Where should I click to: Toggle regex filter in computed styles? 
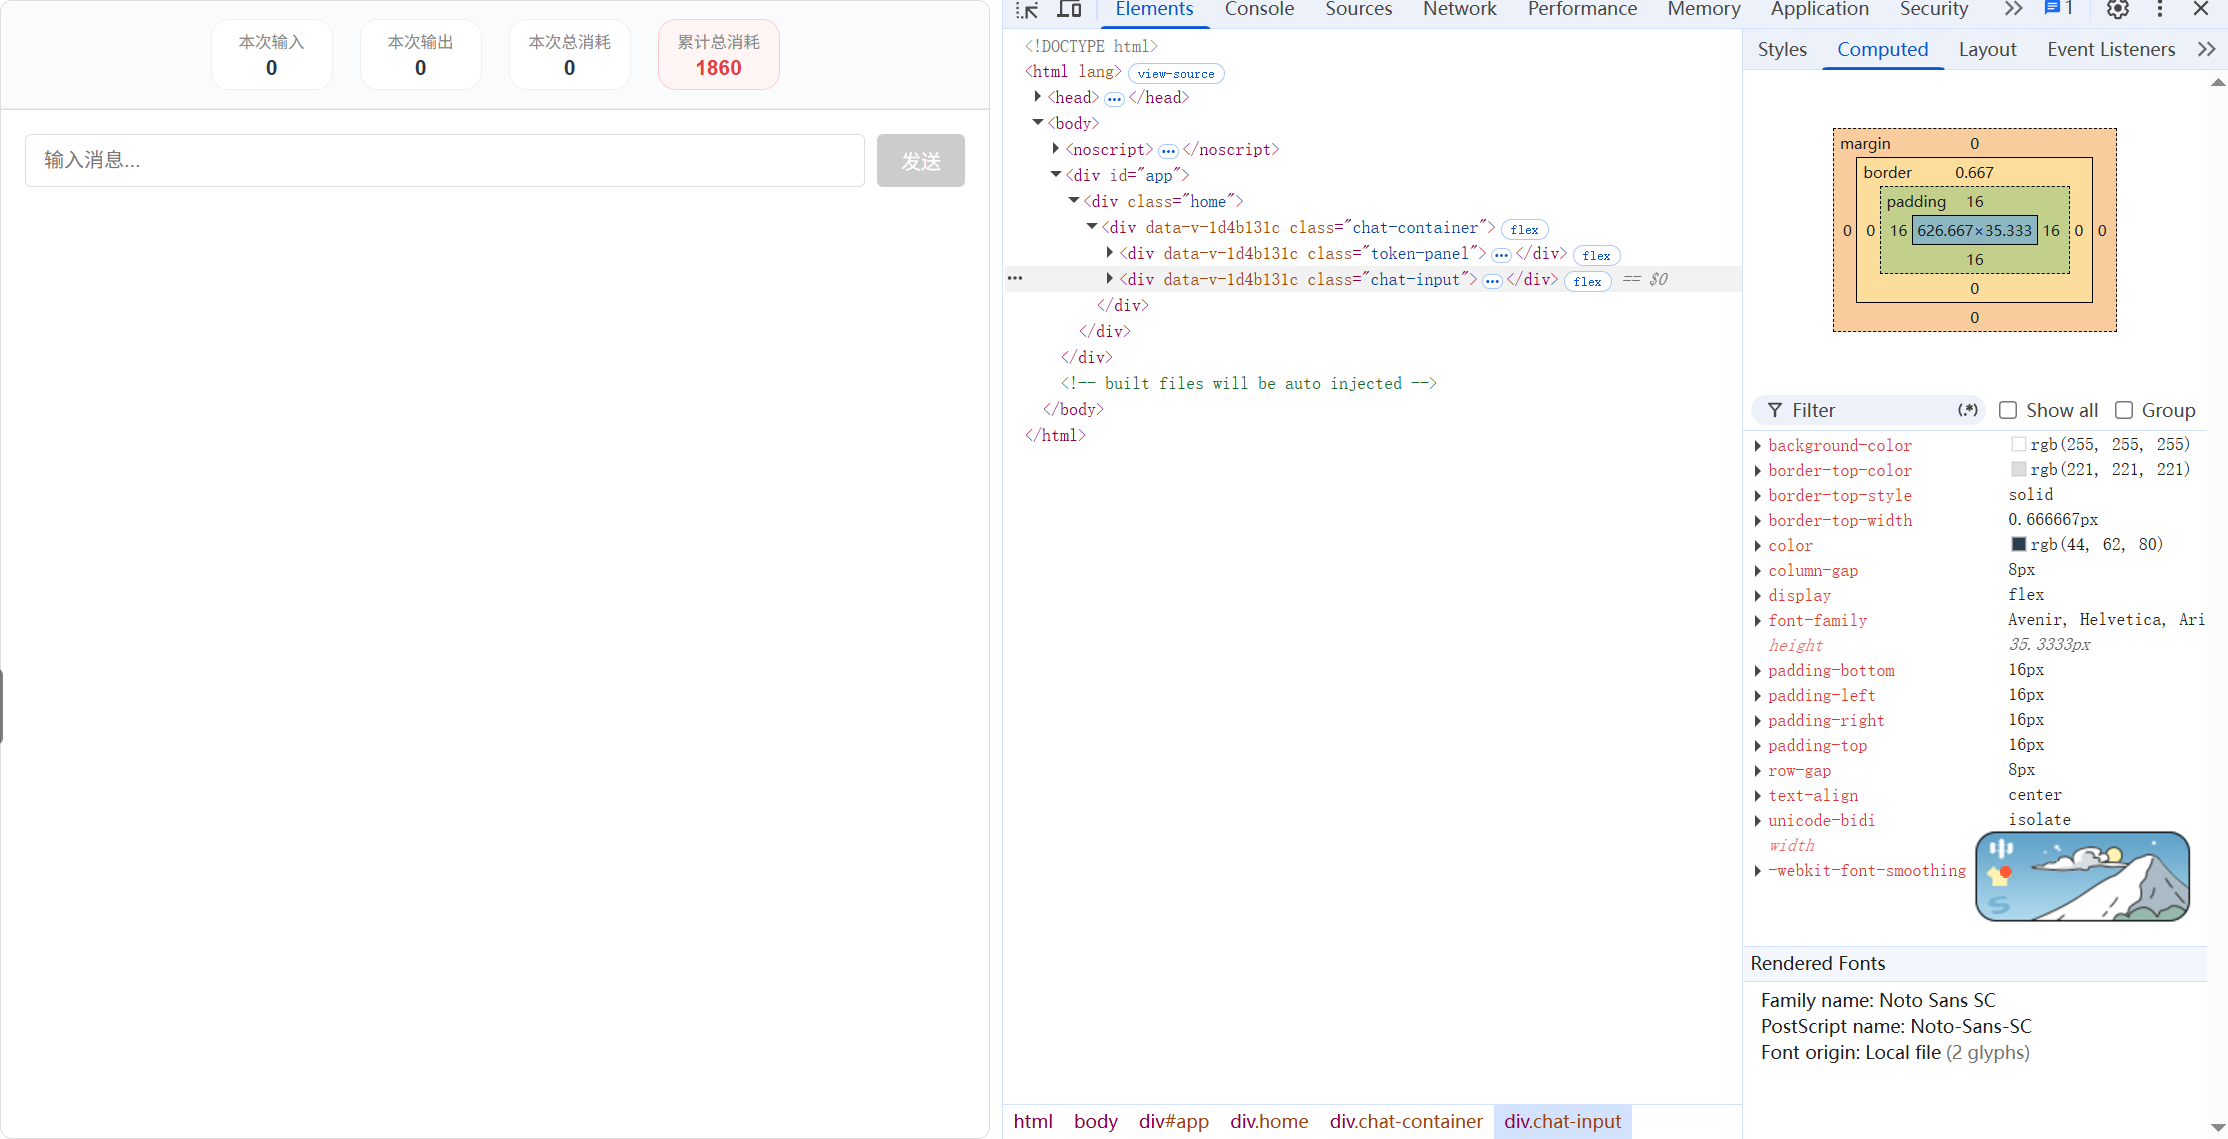(1968, 410)
